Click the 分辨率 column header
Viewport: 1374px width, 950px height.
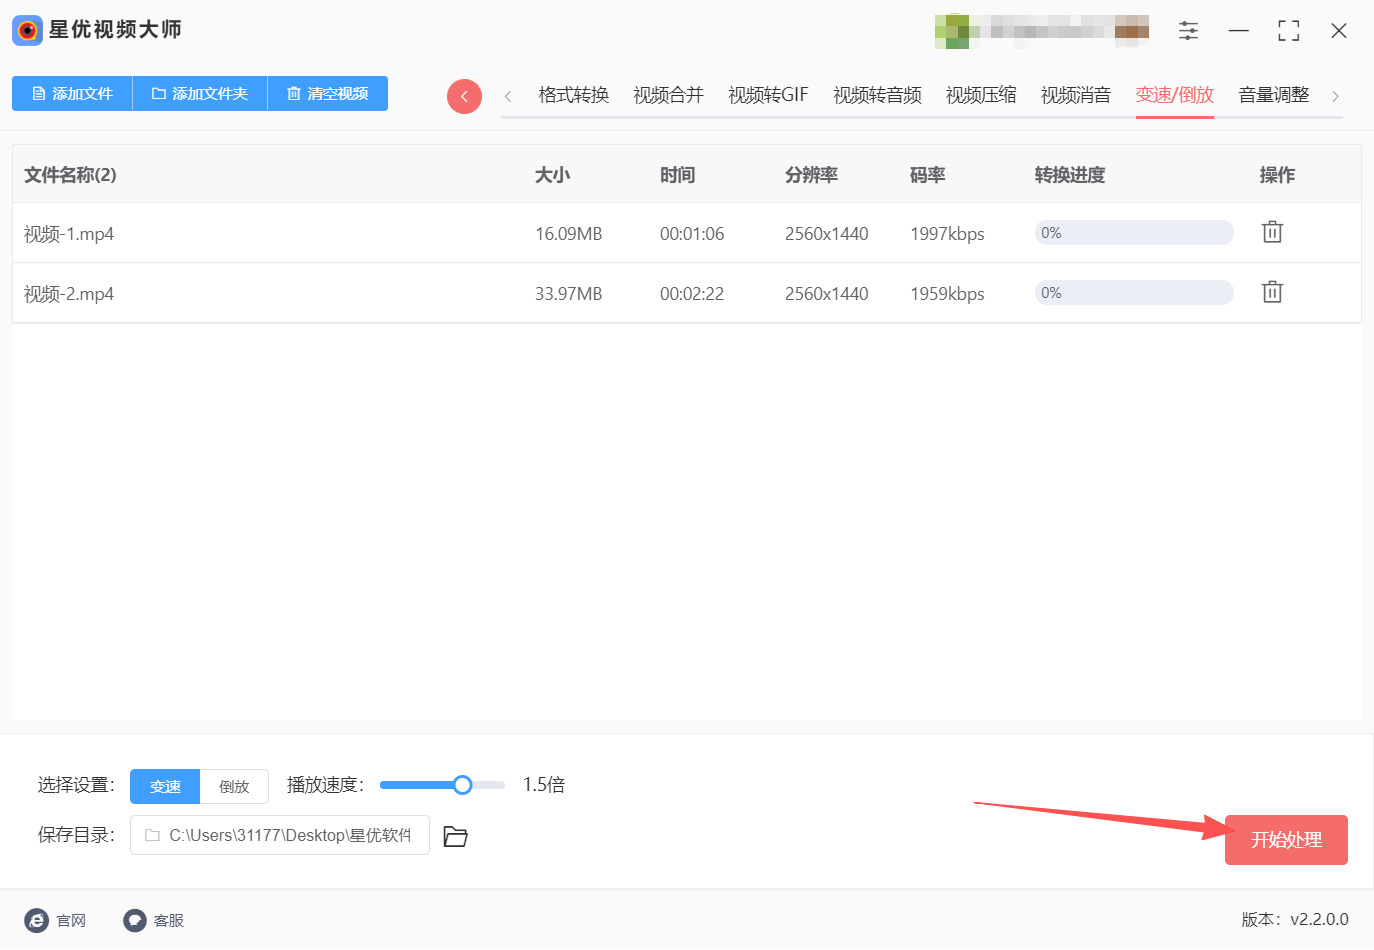pyautogui.click(x=811, y=175)
